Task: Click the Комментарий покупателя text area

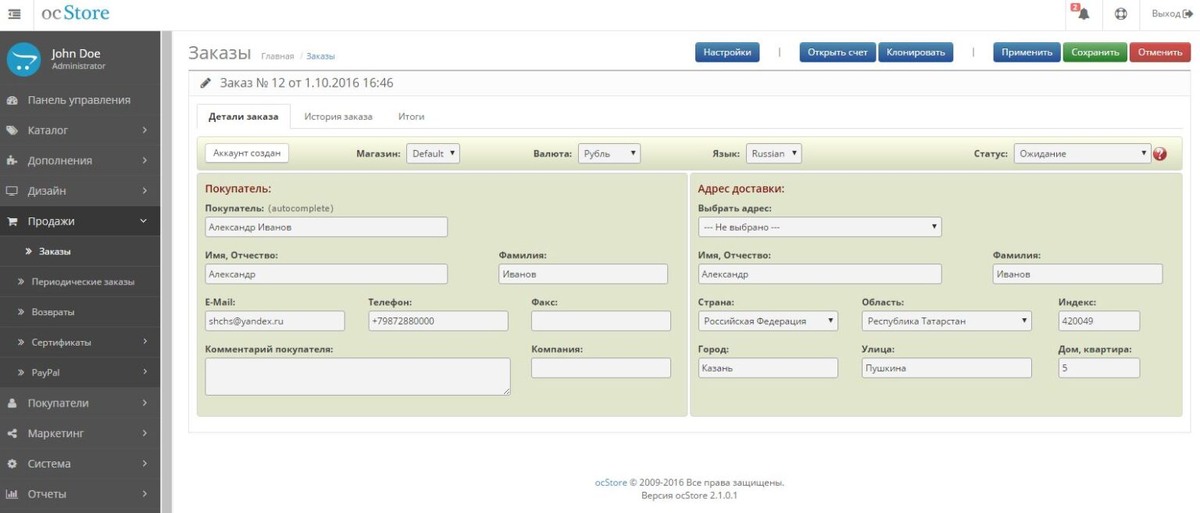Action: coord(358,377)
